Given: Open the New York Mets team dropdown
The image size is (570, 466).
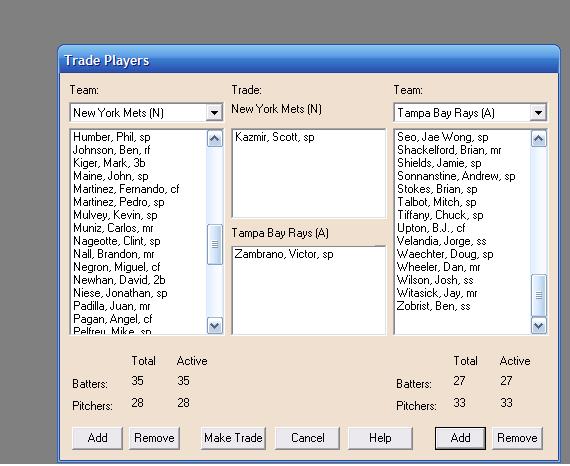Looking at the screenshot, I should 214,113.
